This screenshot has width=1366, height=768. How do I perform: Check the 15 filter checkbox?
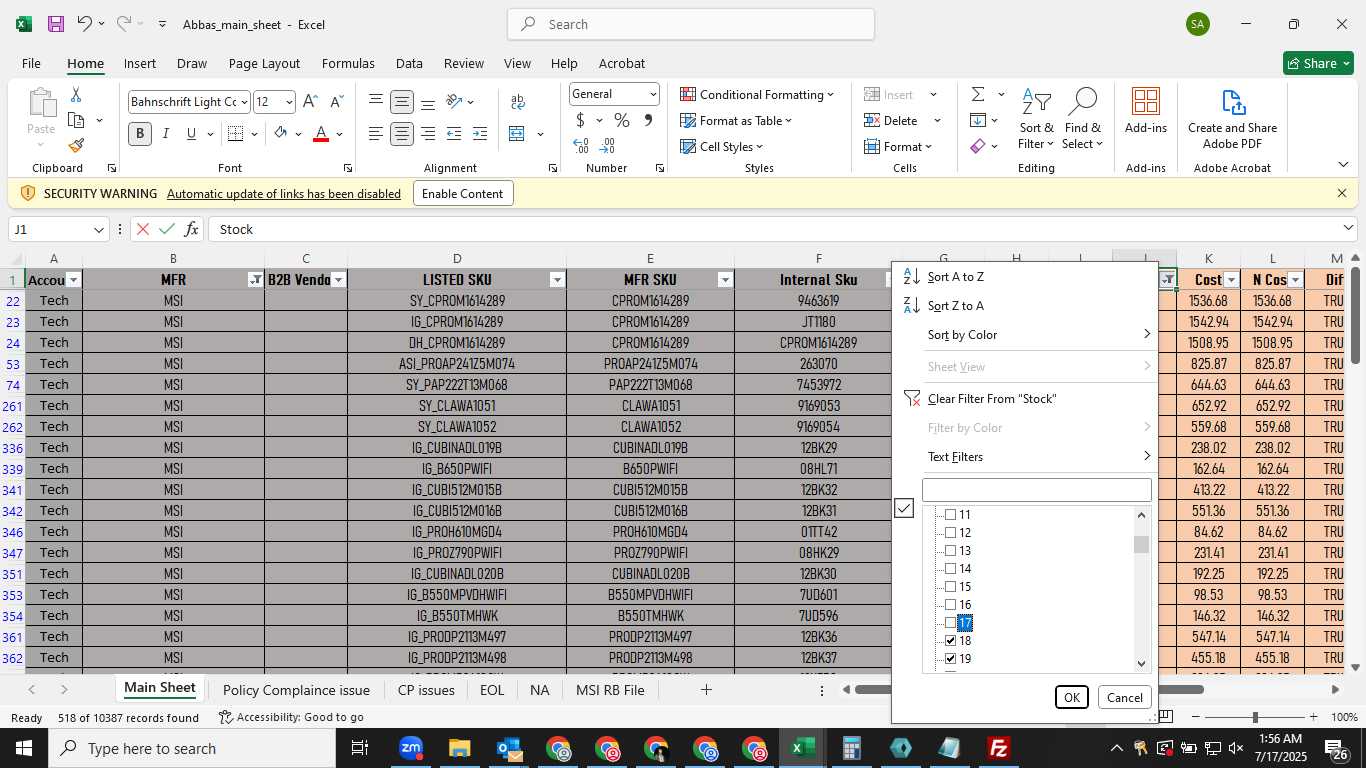click(951, 587)
